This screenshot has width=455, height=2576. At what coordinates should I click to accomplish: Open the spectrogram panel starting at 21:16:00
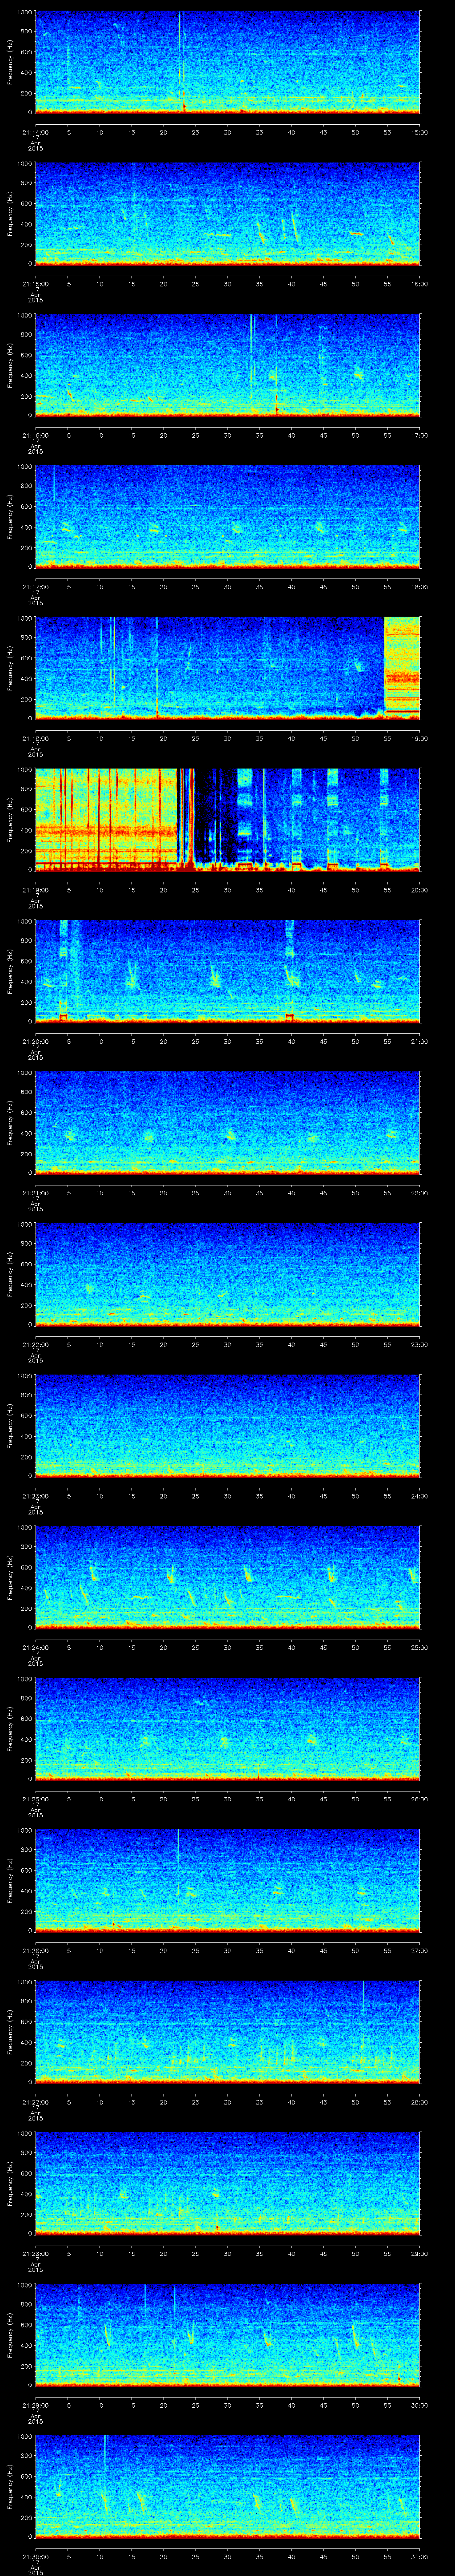click(x=227, y=365)
